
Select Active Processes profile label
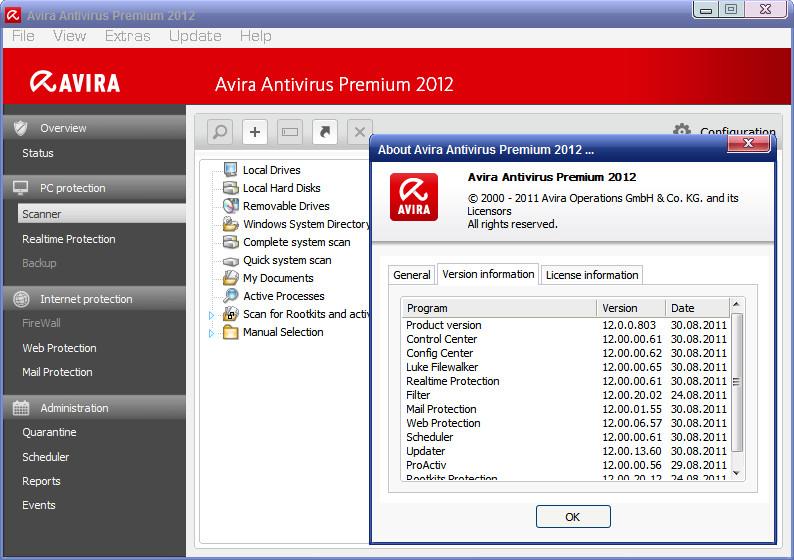[284, 296]
